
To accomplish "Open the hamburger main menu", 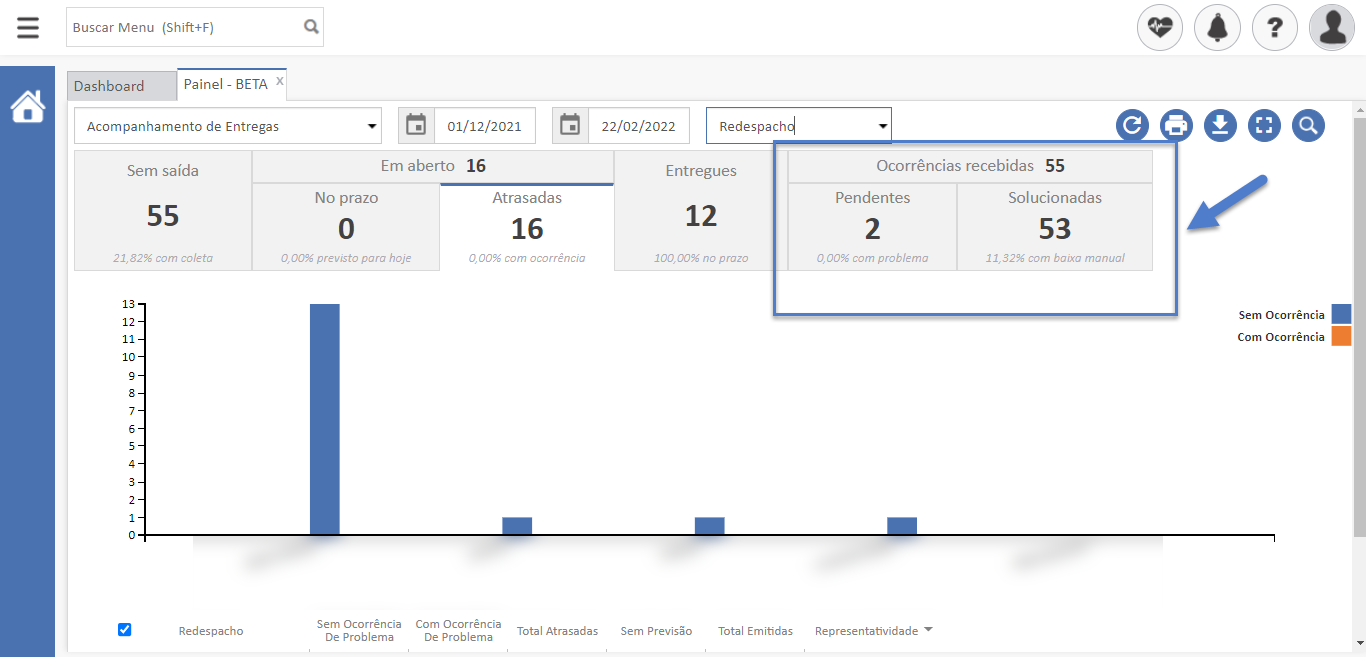I will (28, 27).
